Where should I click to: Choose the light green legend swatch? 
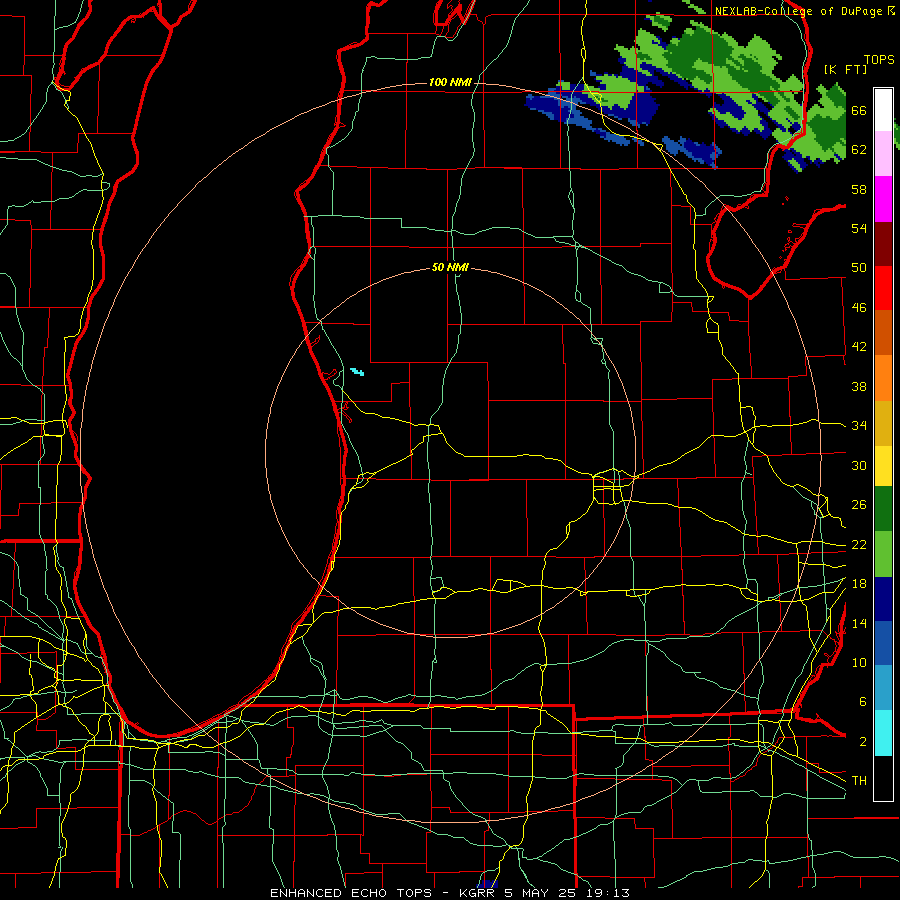tap(883, 554)
